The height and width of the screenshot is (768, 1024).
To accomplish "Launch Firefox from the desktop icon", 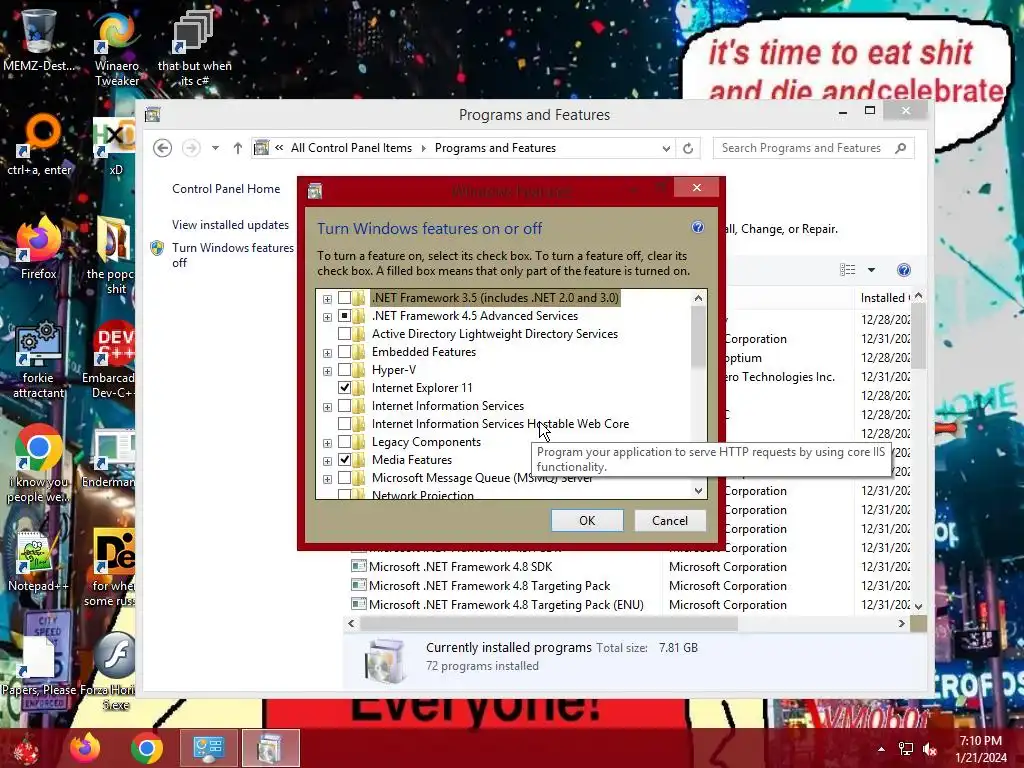I will pyautogui.click(x=39, y=247).
